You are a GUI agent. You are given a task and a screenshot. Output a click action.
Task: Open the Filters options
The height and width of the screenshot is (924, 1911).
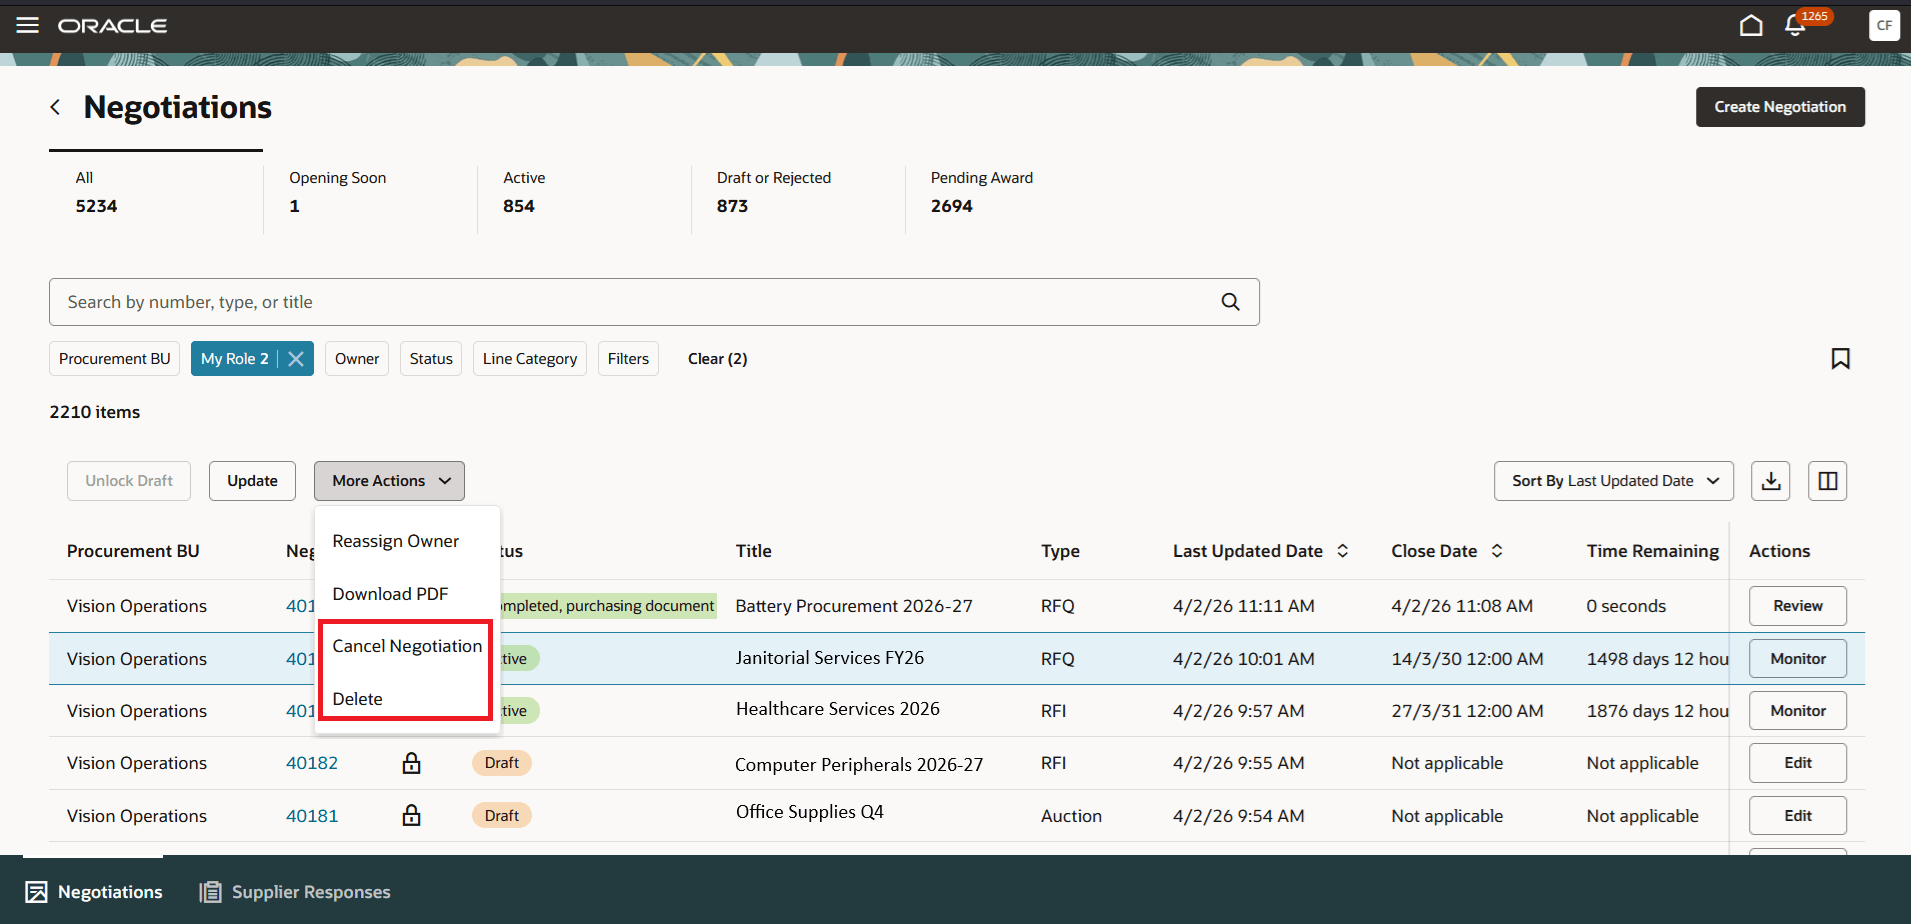click(x=627, y=358)
